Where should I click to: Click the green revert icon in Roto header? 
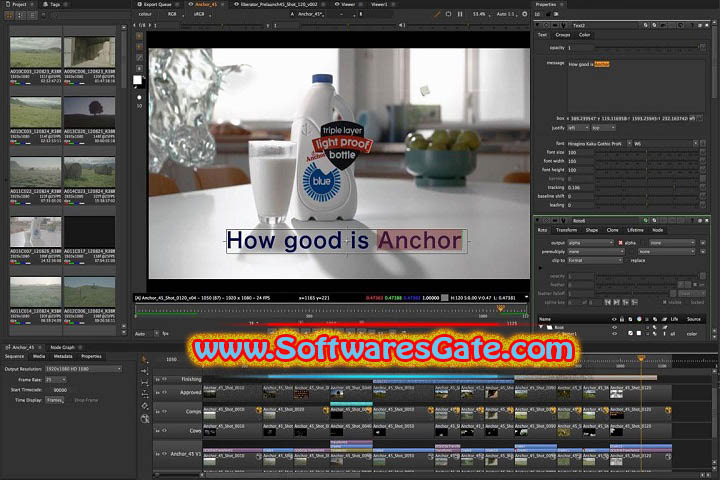pos(646,220)
